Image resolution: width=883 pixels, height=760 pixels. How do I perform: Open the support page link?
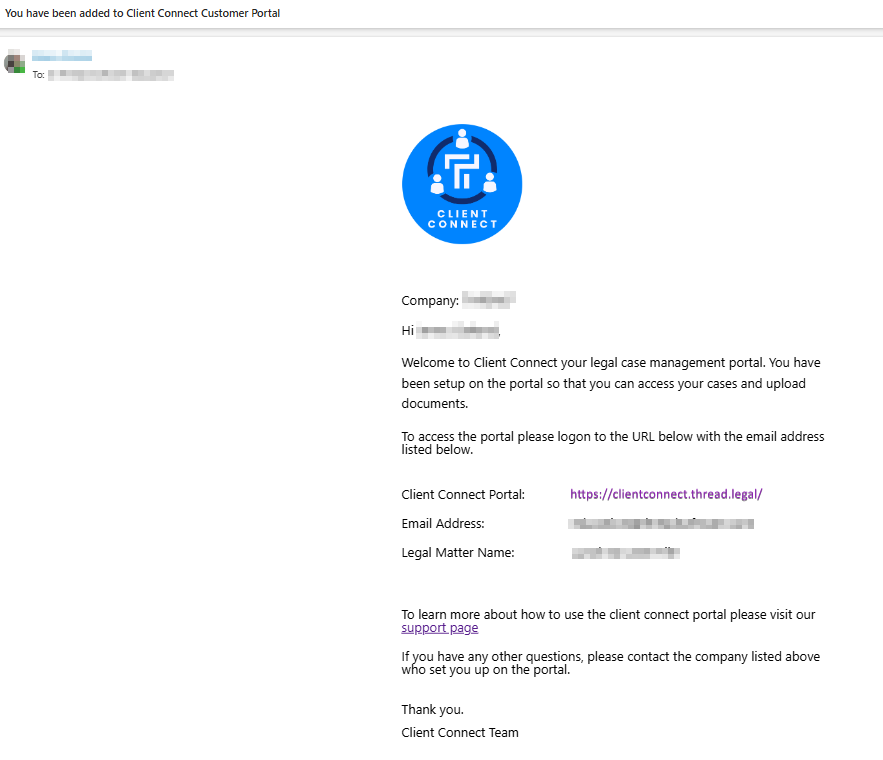(x=439, y=628)
